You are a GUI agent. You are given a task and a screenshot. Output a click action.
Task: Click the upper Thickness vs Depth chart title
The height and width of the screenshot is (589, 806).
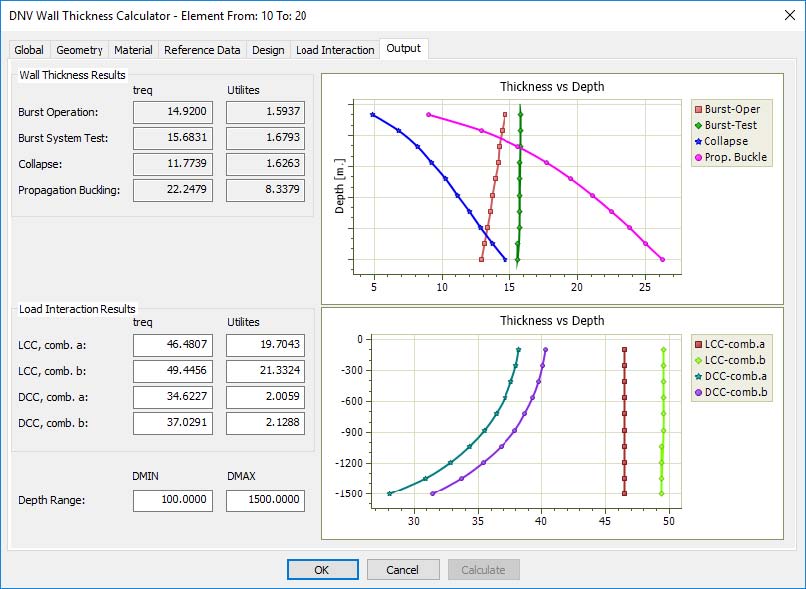click(x=552, y=86)
